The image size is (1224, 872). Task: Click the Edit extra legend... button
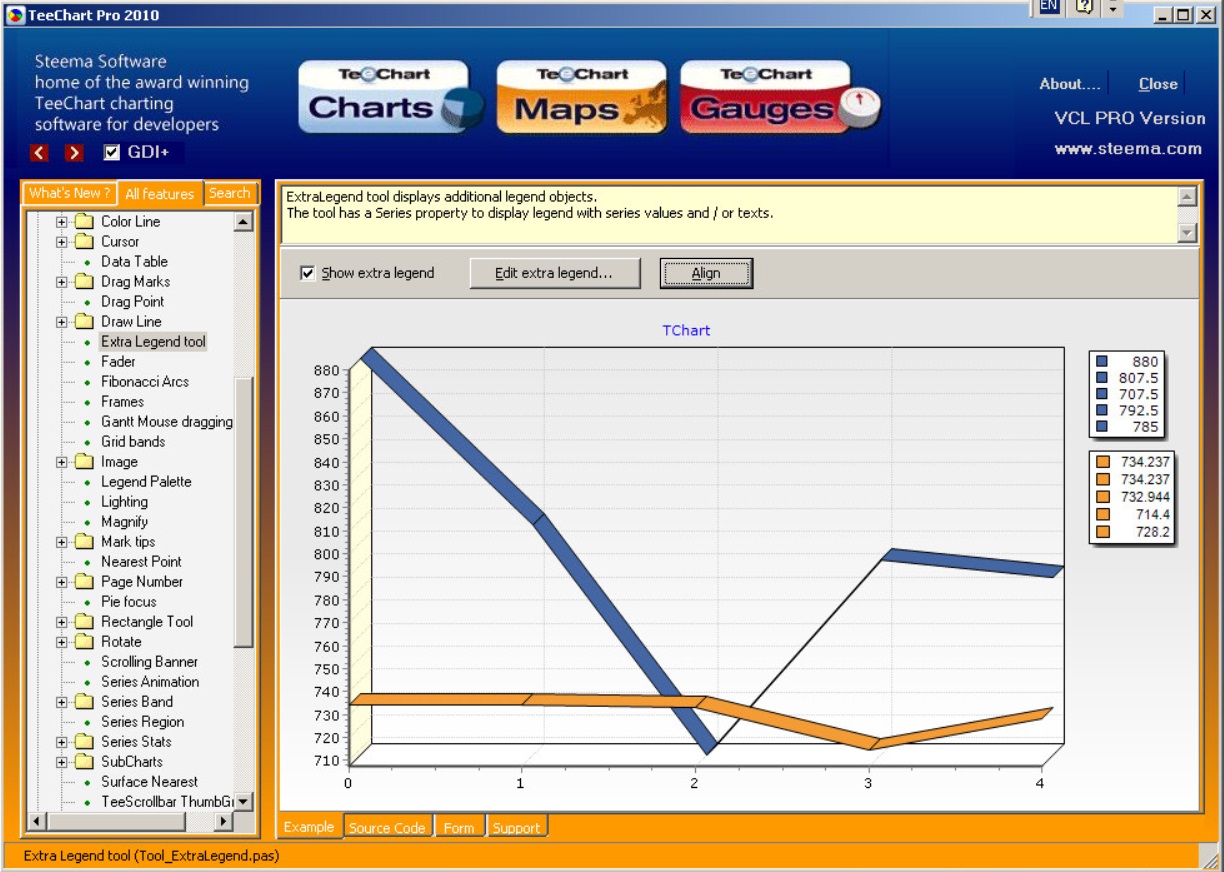pos(555,273)
